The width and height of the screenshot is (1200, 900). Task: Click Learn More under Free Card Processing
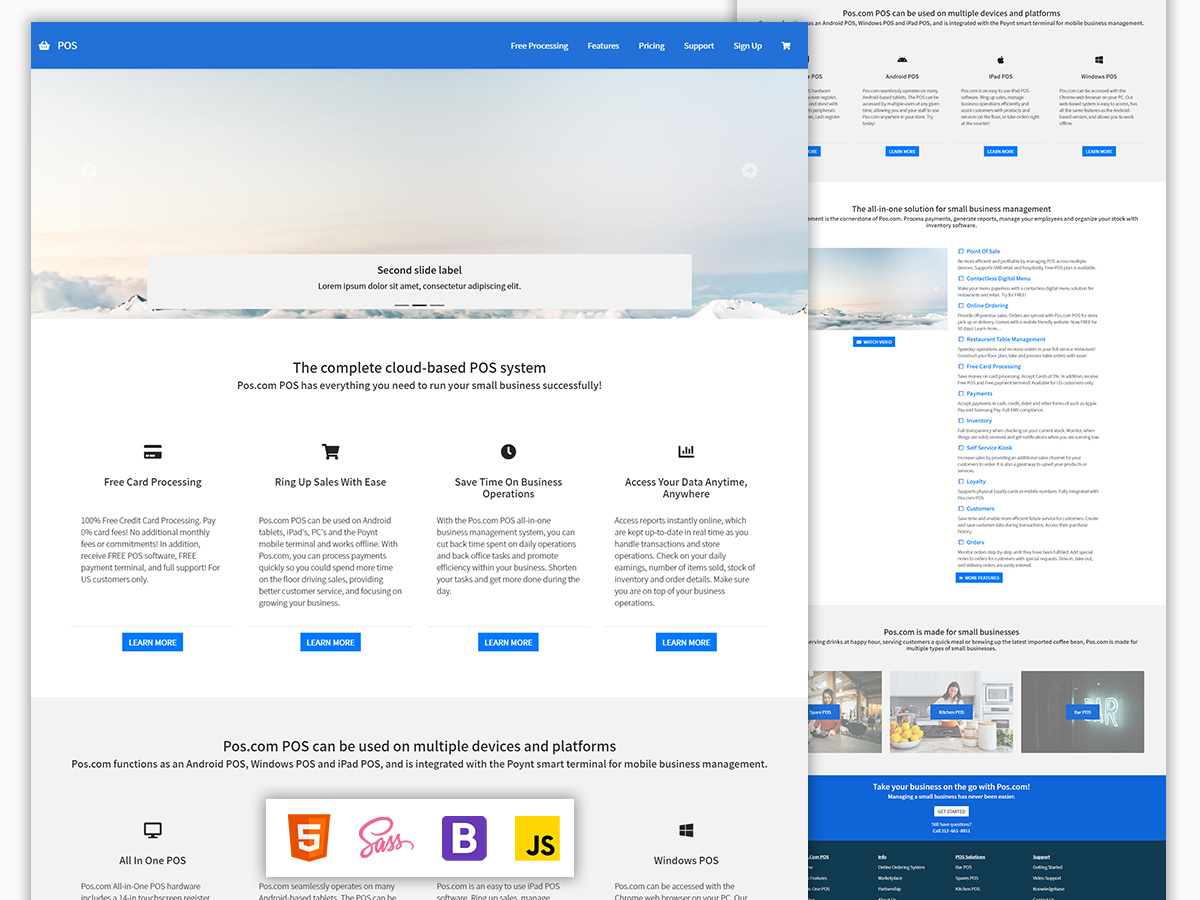[153, 642]
